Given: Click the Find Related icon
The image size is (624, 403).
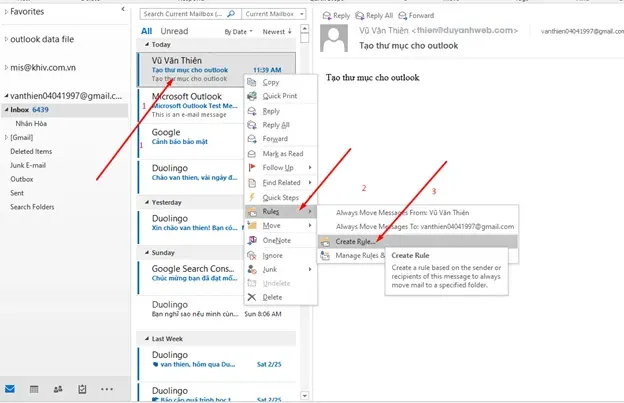Looking at the screenshot, I should tap(252, 183).
